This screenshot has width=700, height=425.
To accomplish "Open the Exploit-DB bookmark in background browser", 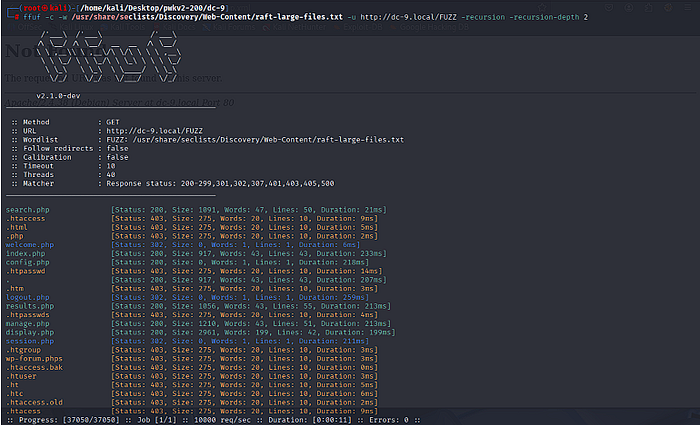I will [x=358, y=27].
